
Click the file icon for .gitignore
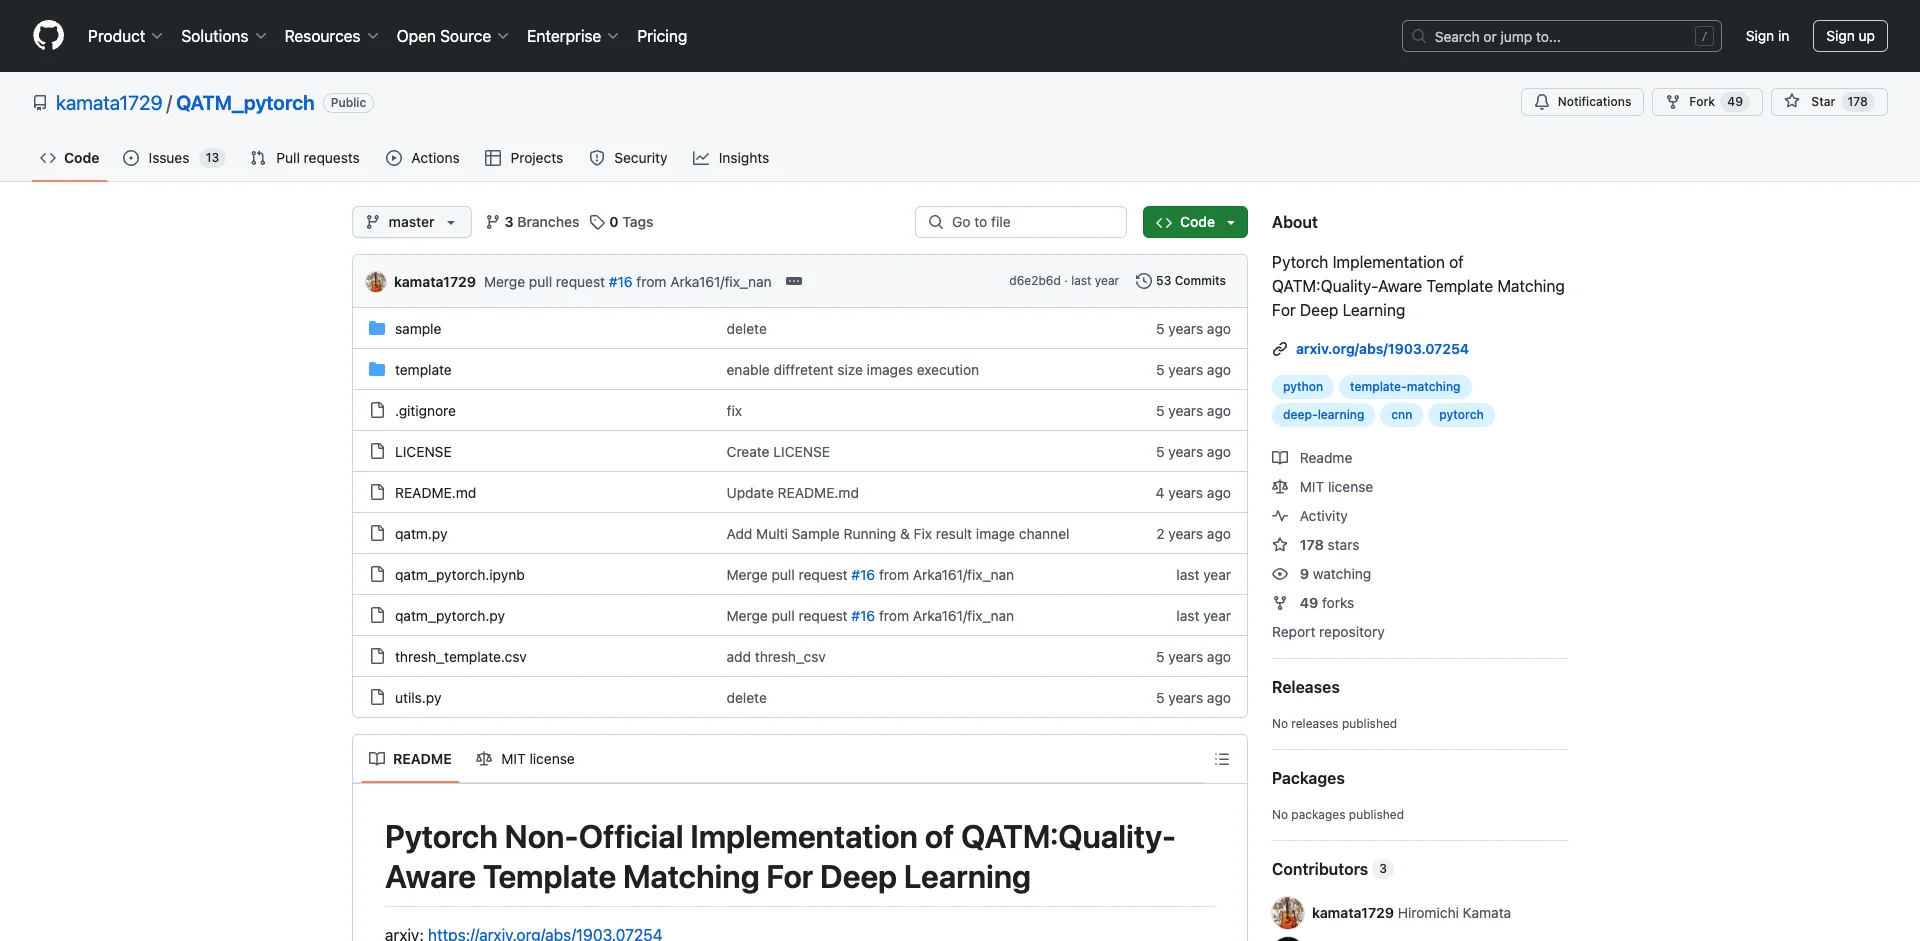pos(377,410)
